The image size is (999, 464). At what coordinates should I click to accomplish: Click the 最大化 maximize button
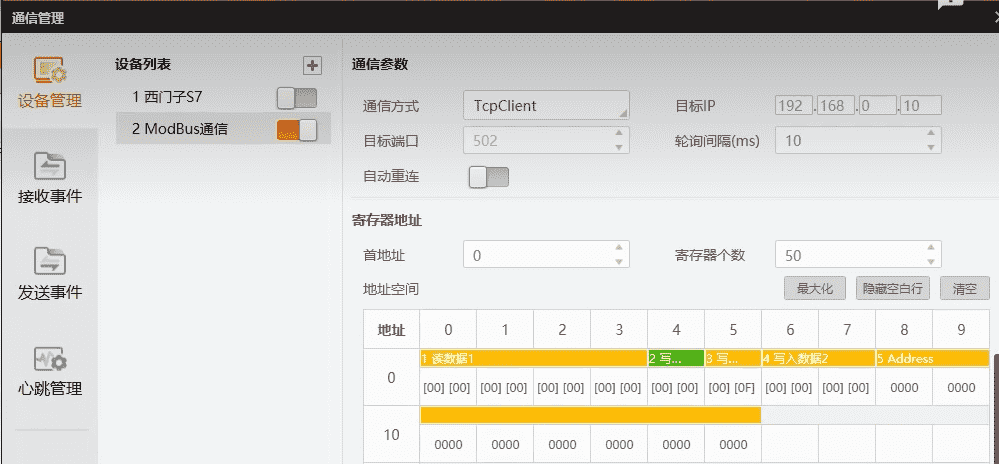tap(814, 289)
